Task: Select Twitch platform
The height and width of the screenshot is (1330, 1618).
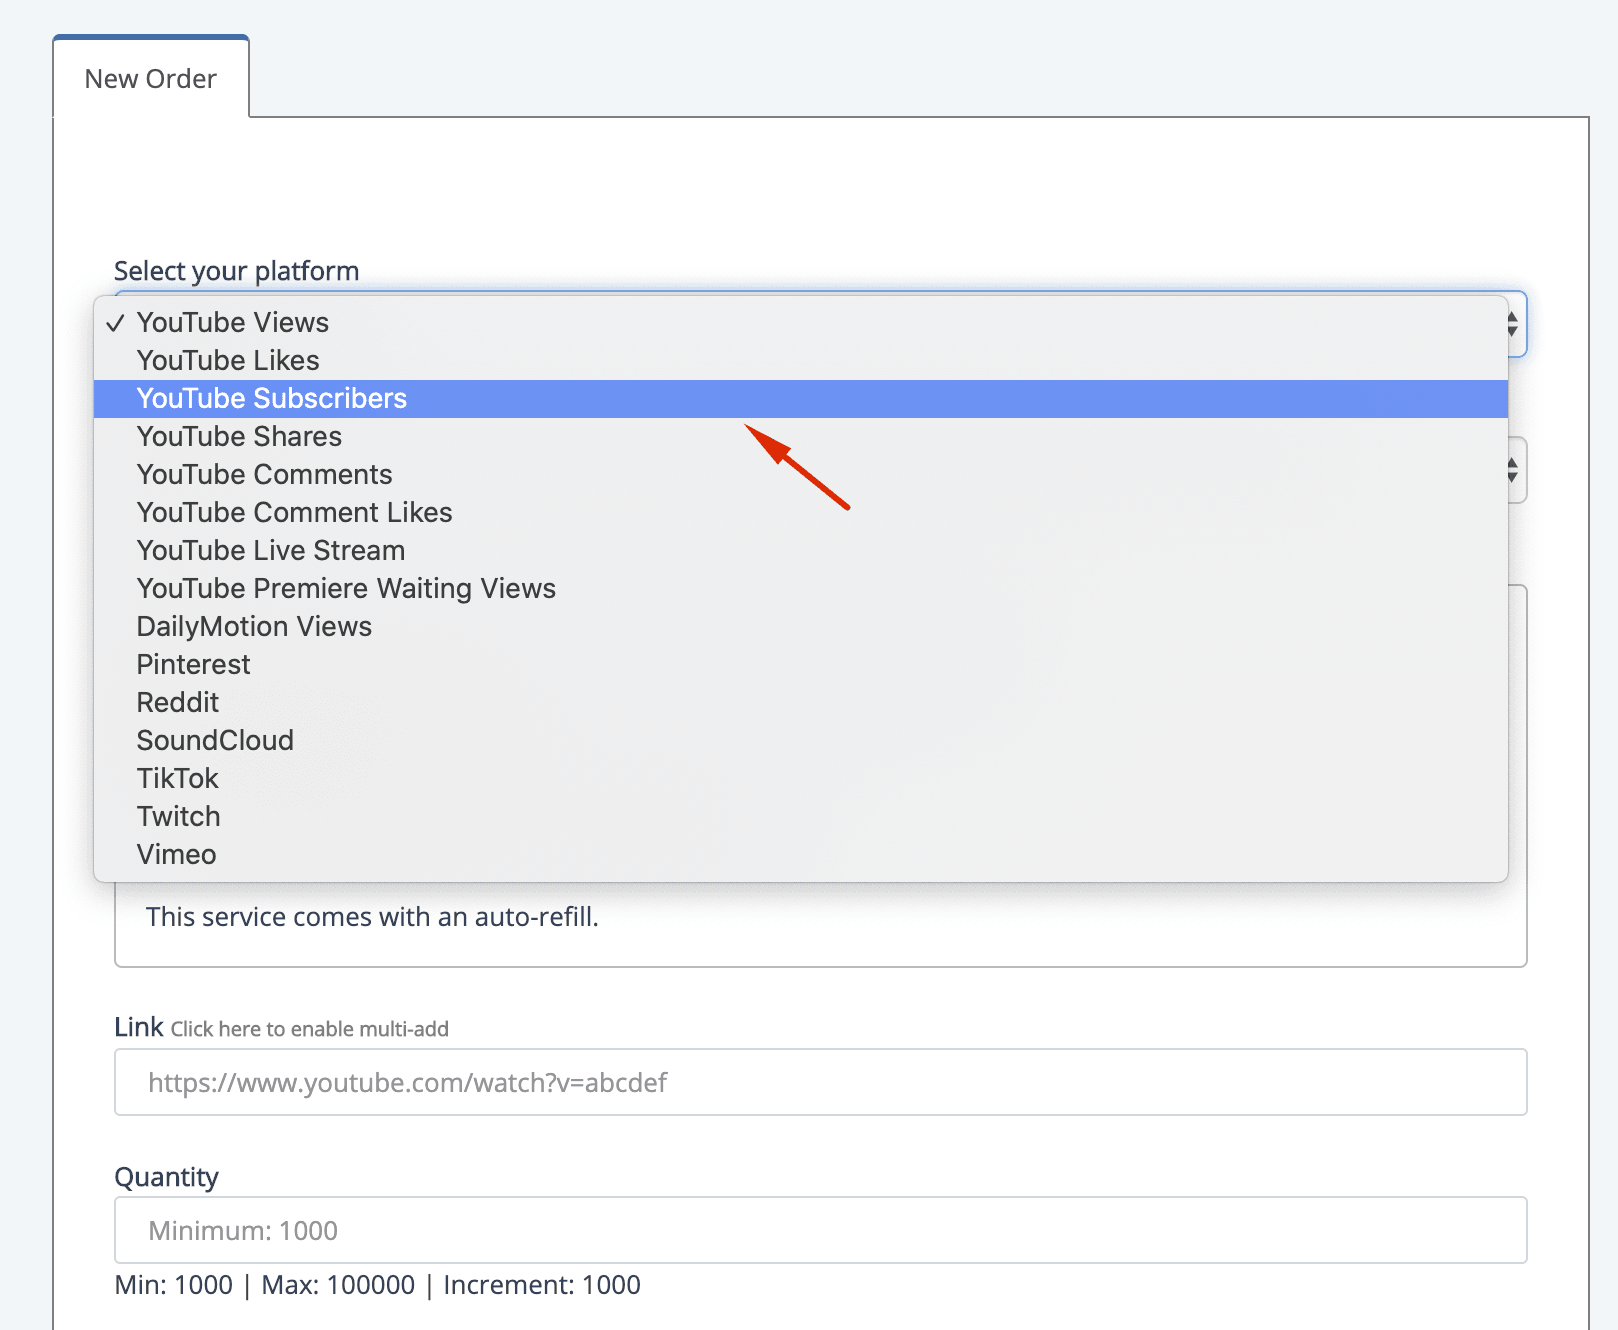Action: coord(800,817)
